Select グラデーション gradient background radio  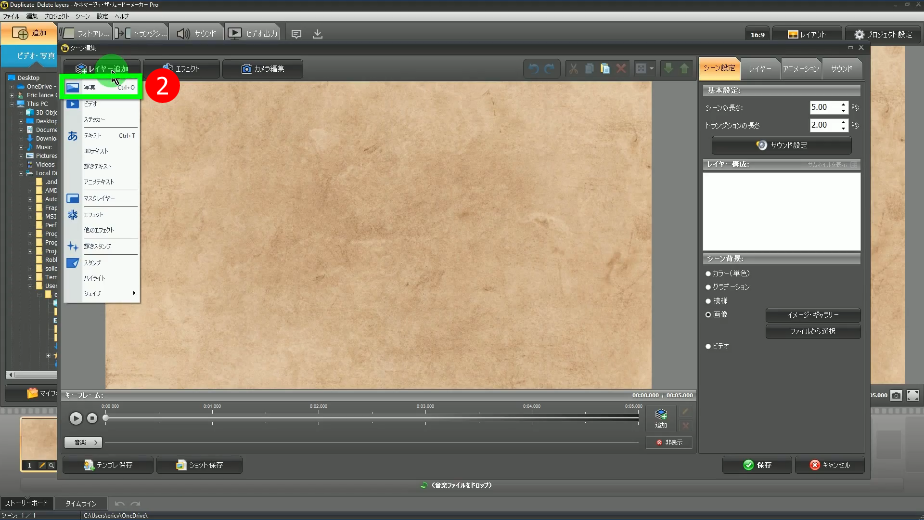tap(710, 286)
